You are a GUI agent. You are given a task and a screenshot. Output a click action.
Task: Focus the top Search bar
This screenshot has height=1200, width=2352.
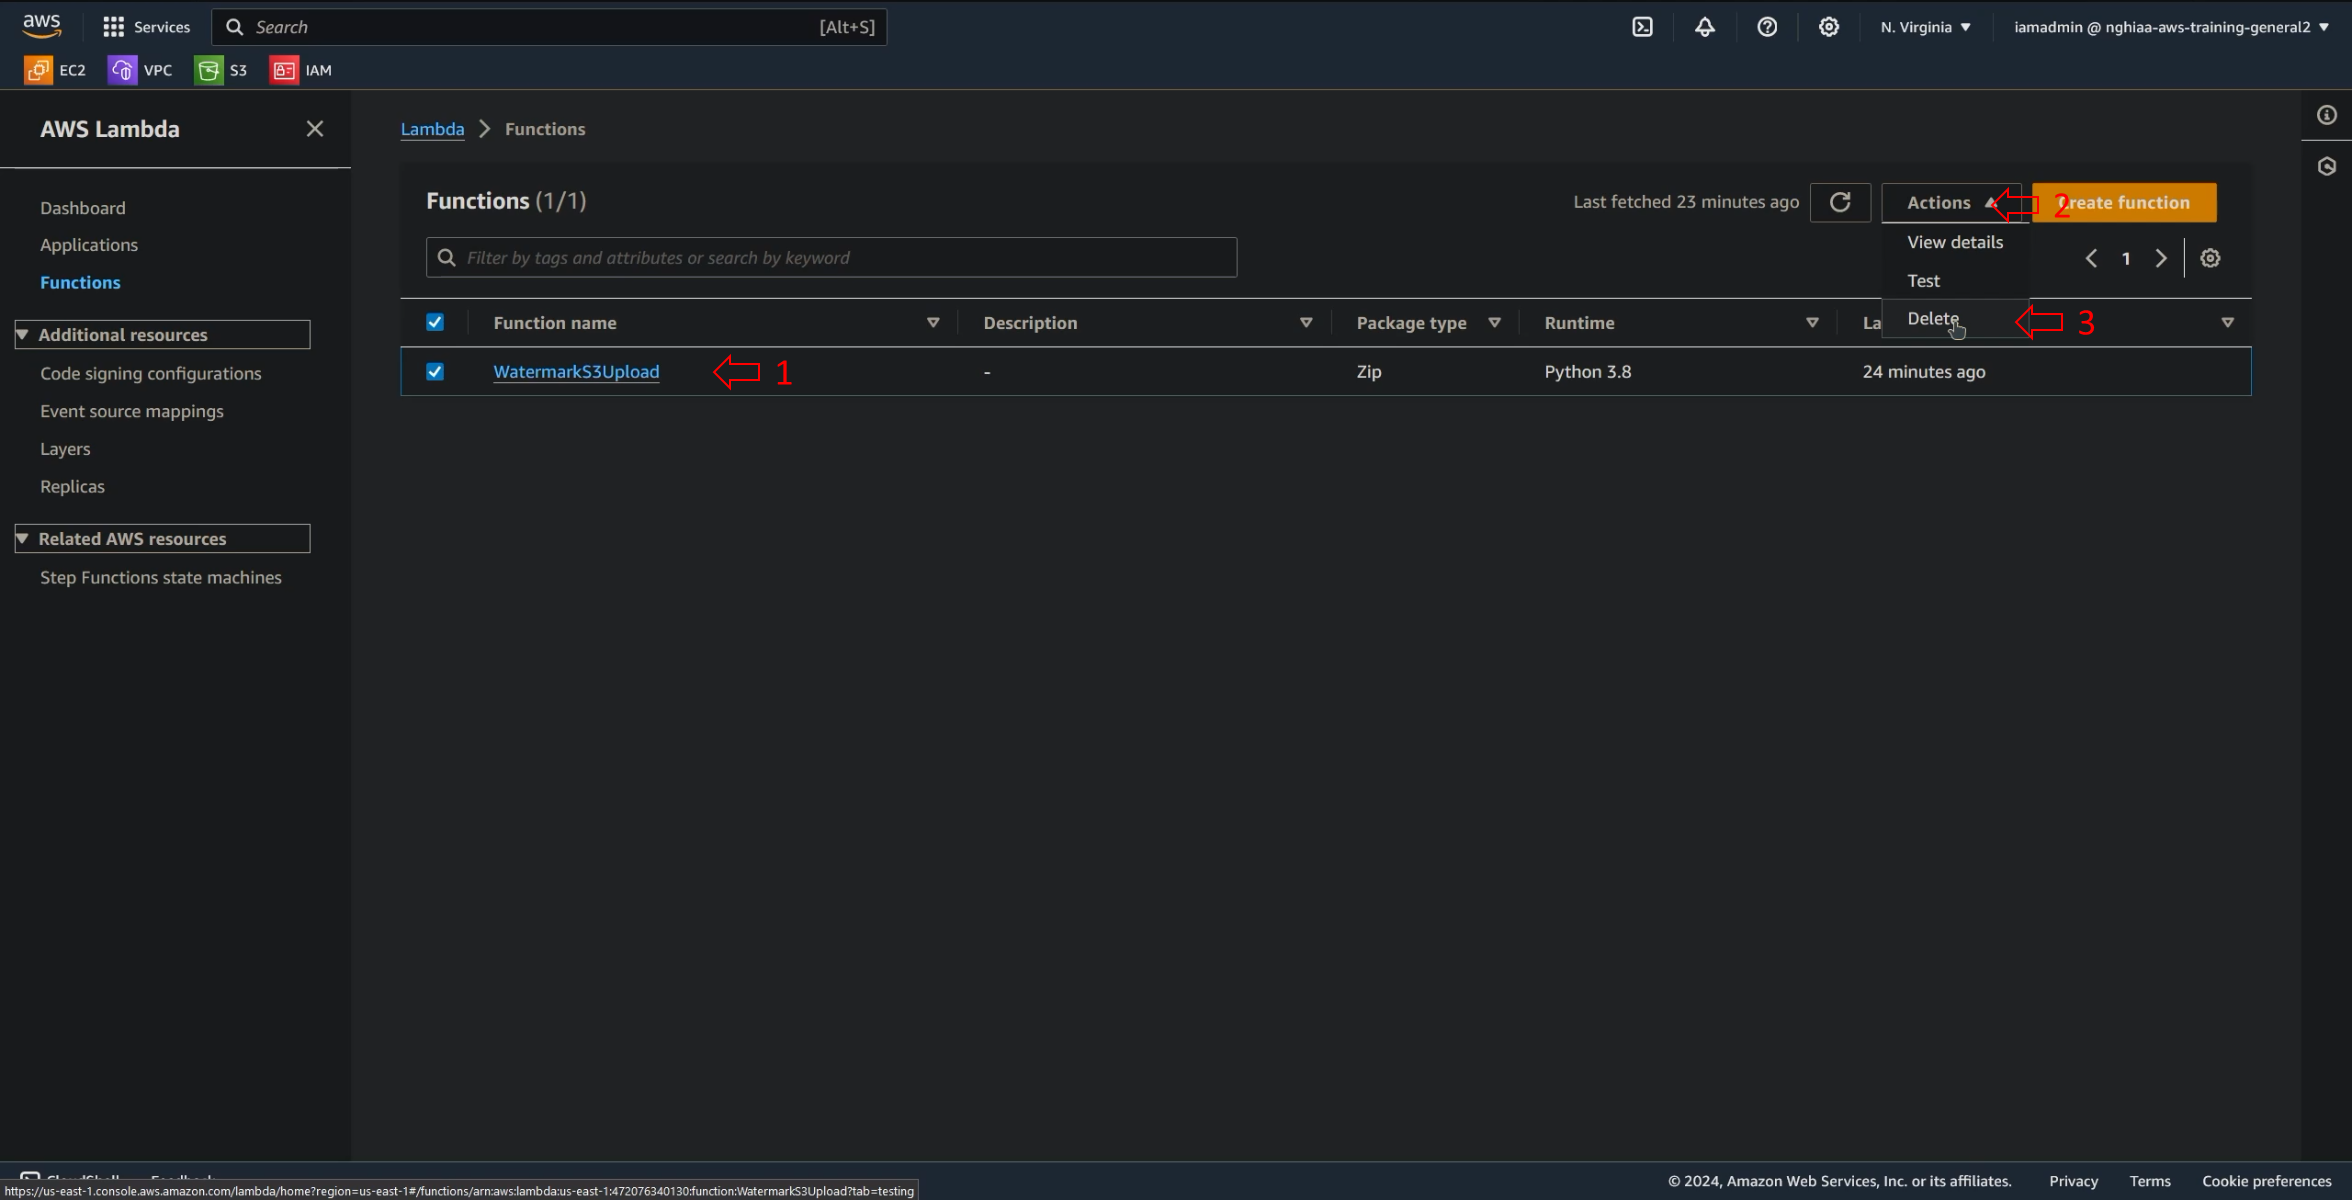tap(549, 27)
